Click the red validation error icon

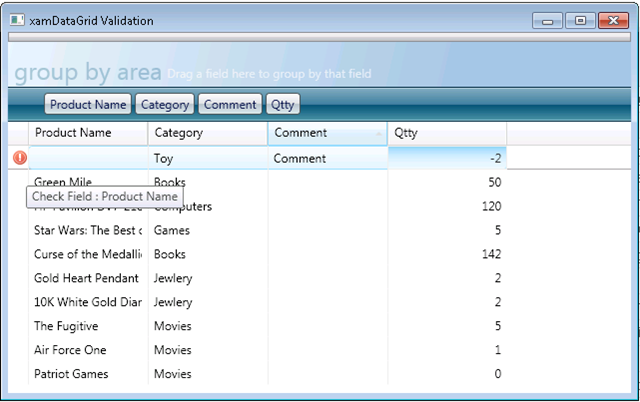point(19,158)
